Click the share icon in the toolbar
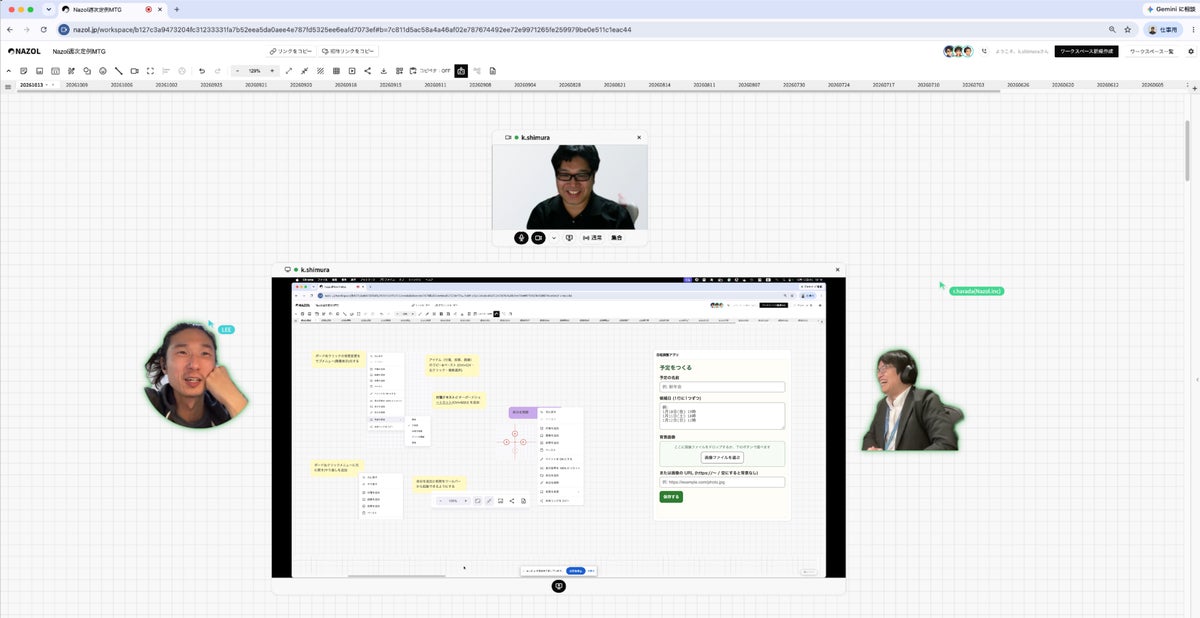 (368, 71)
